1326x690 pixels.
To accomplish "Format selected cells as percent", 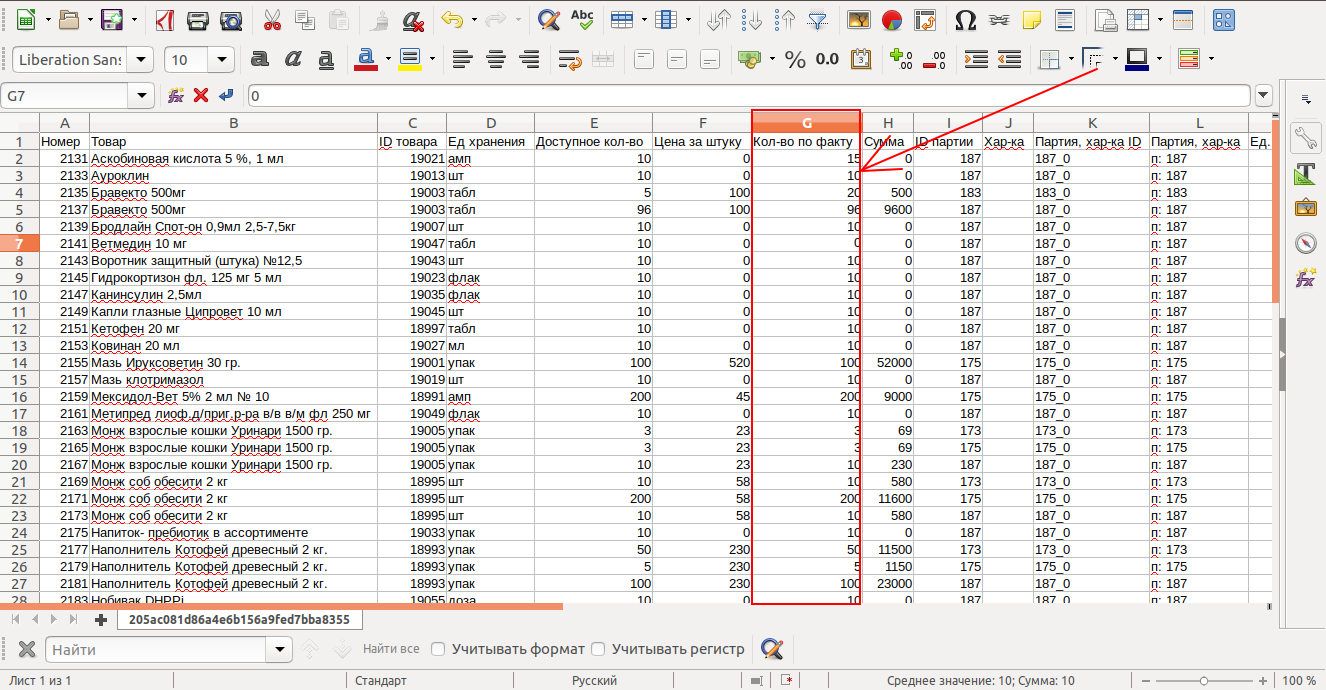I will tap(795, 60).
